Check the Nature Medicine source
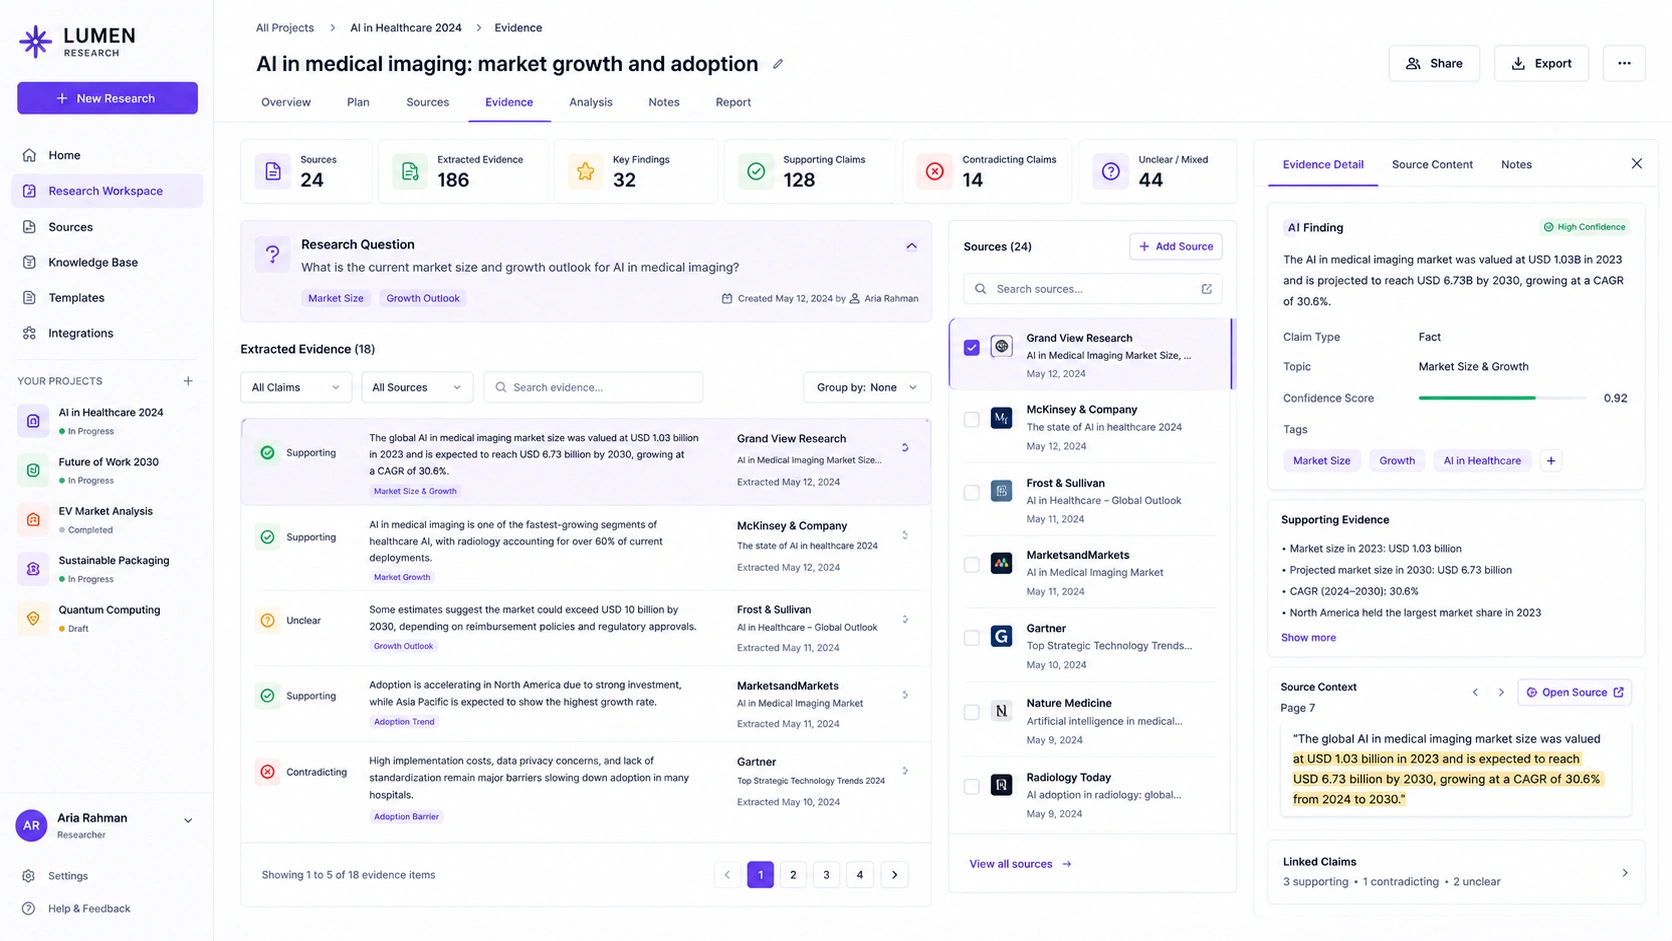The image size is (1672, 941). [972, 712]
